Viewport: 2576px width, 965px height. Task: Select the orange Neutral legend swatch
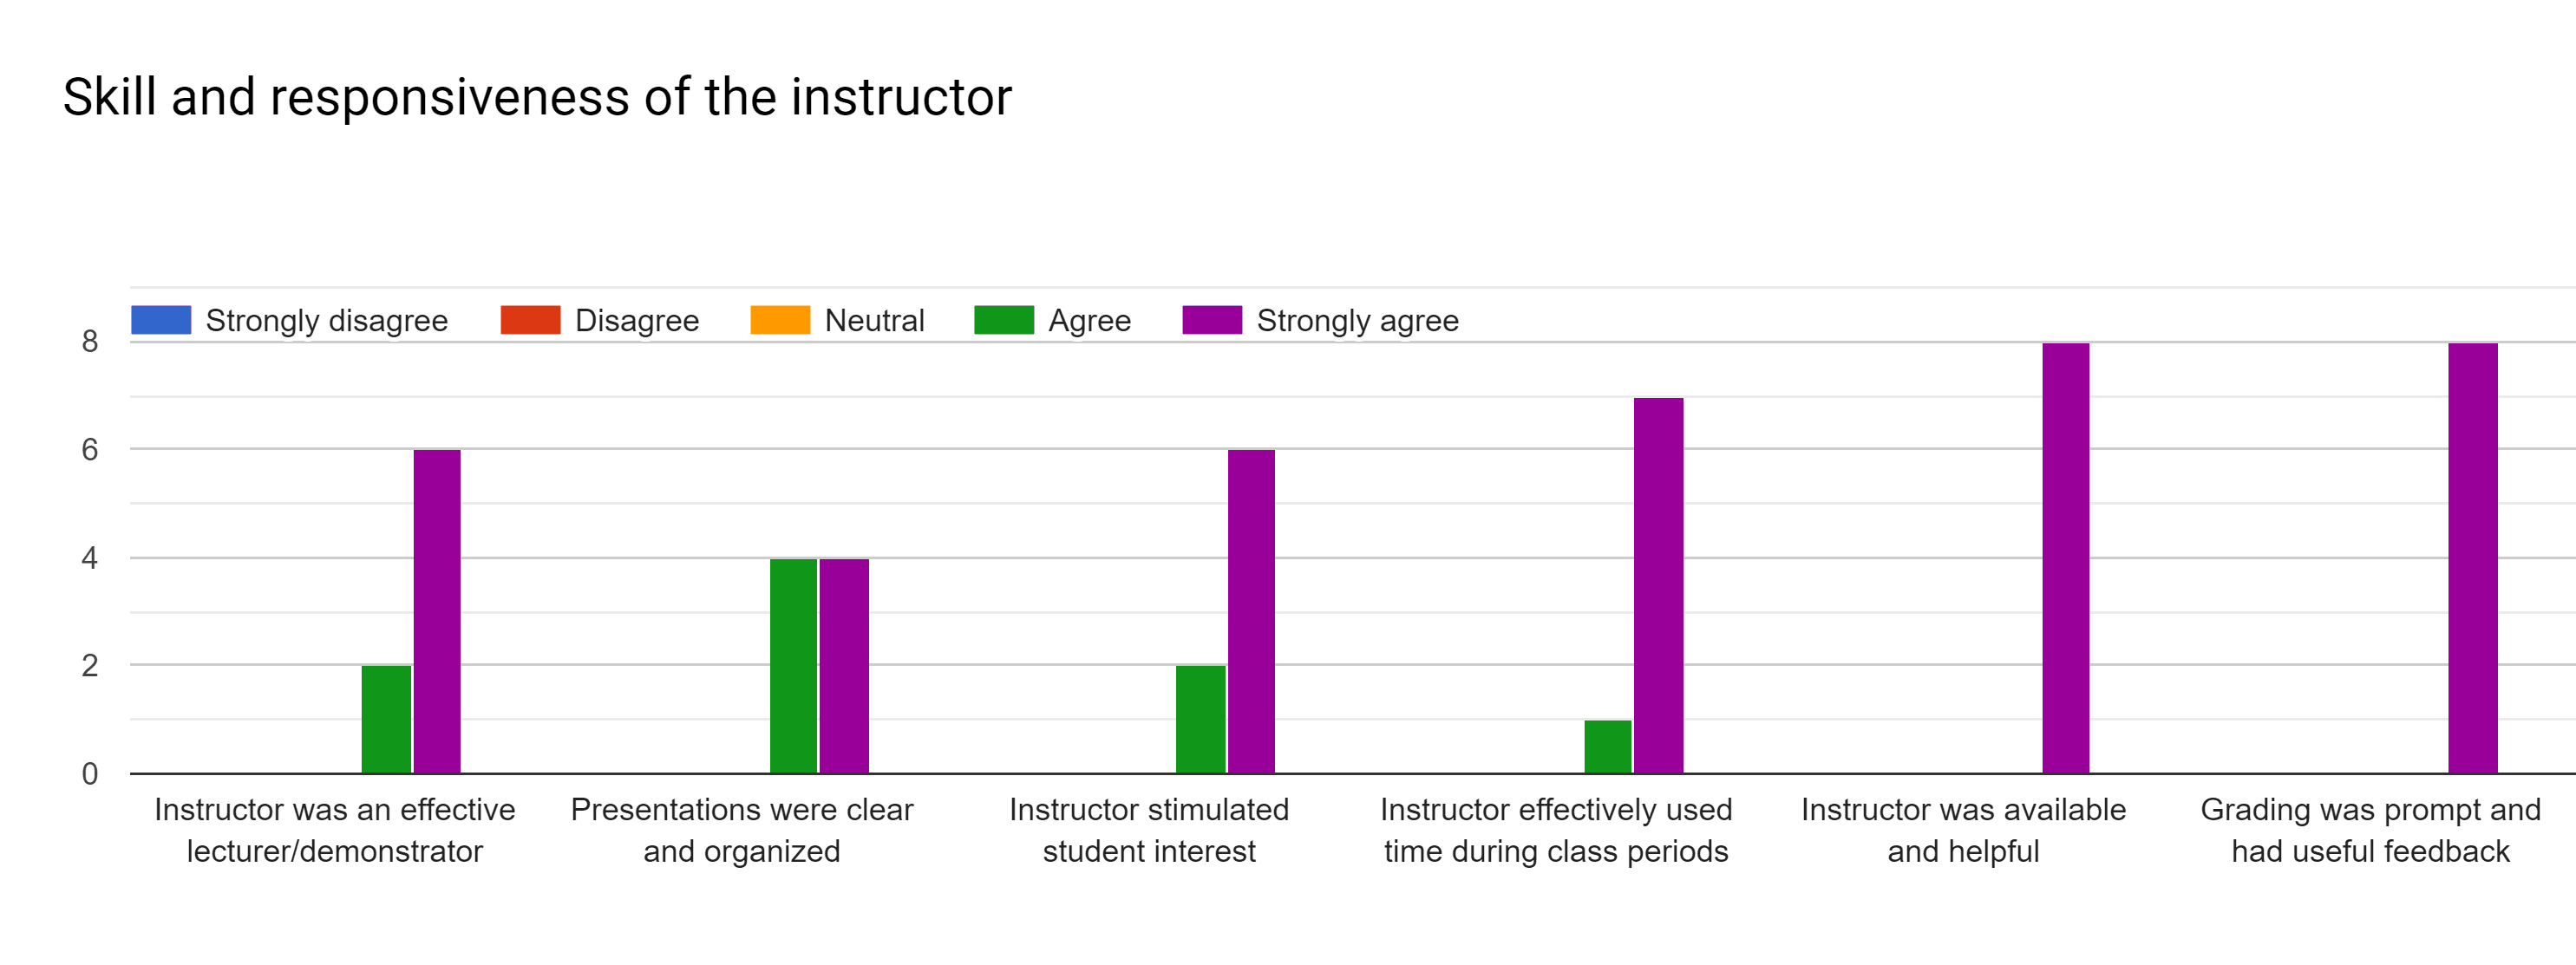pyautogui.click(x=780, y=320)
